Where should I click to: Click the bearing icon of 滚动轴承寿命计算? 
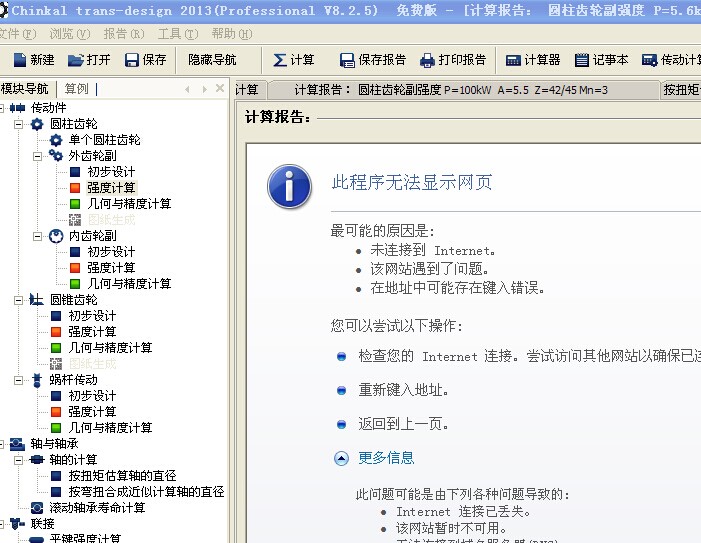(37, 508)
